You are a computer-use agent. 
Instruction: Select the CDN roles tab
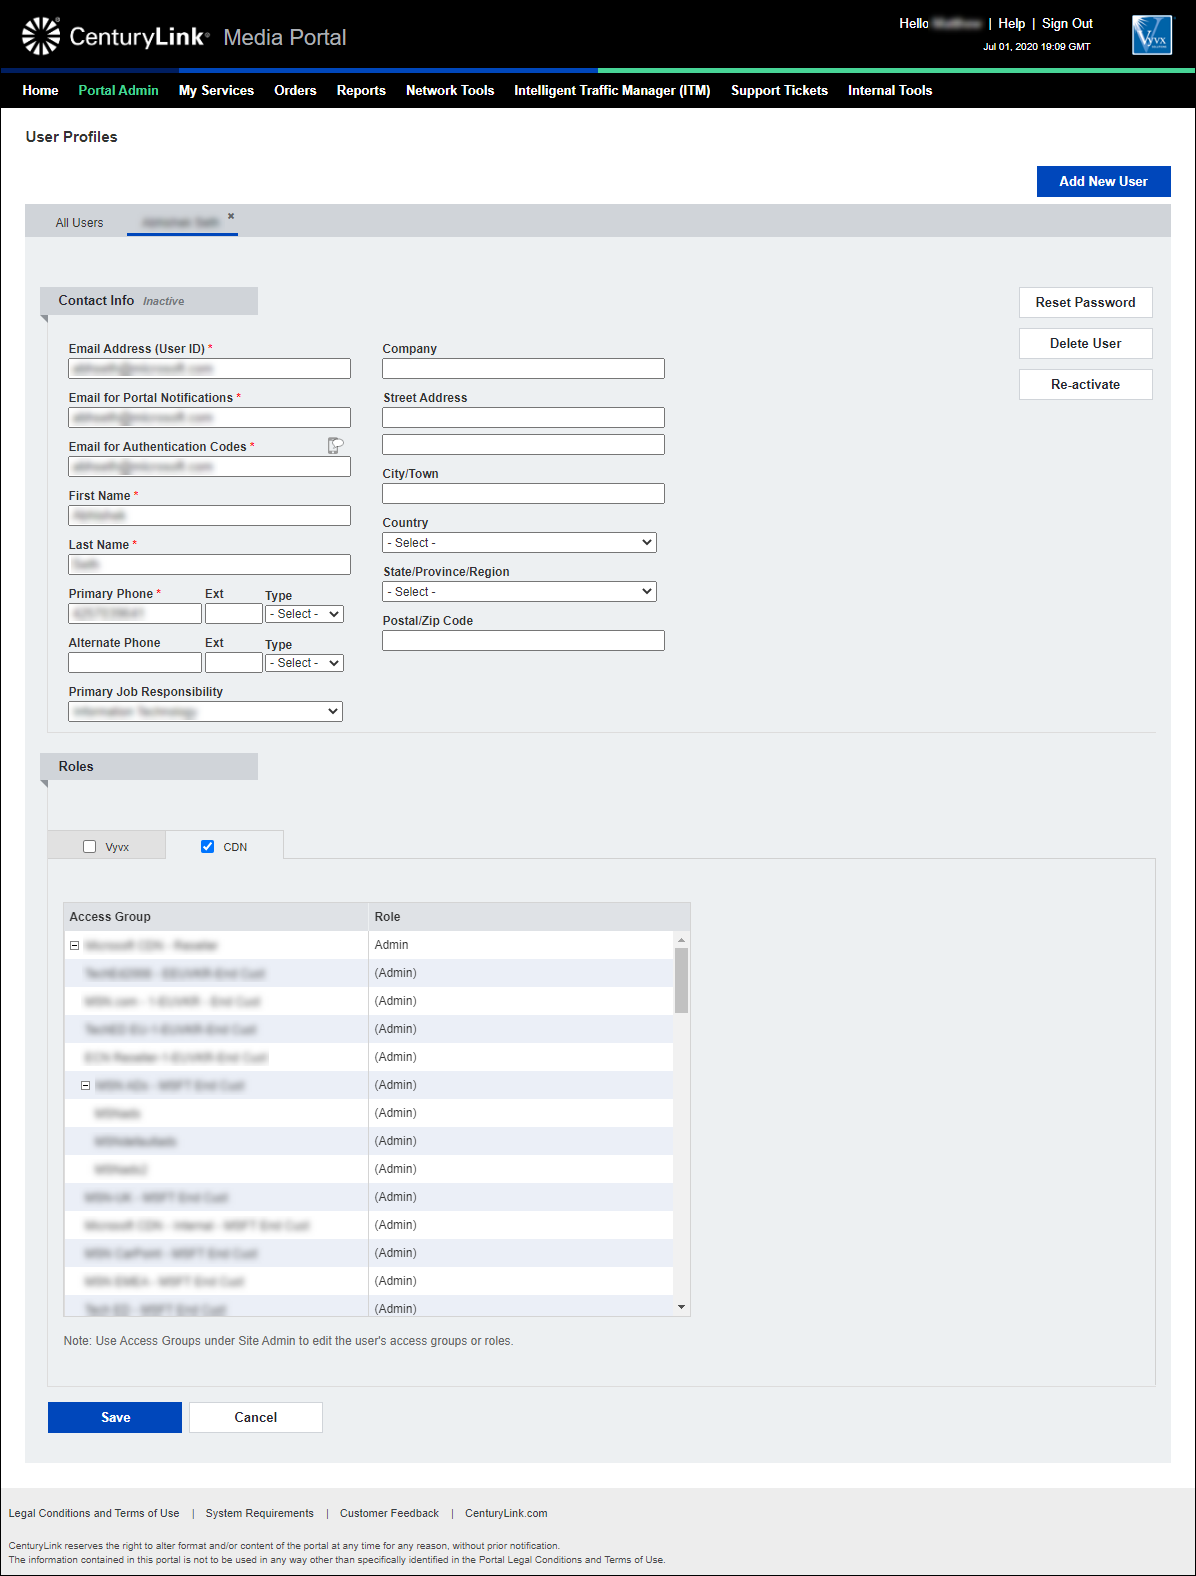point(225,846)
